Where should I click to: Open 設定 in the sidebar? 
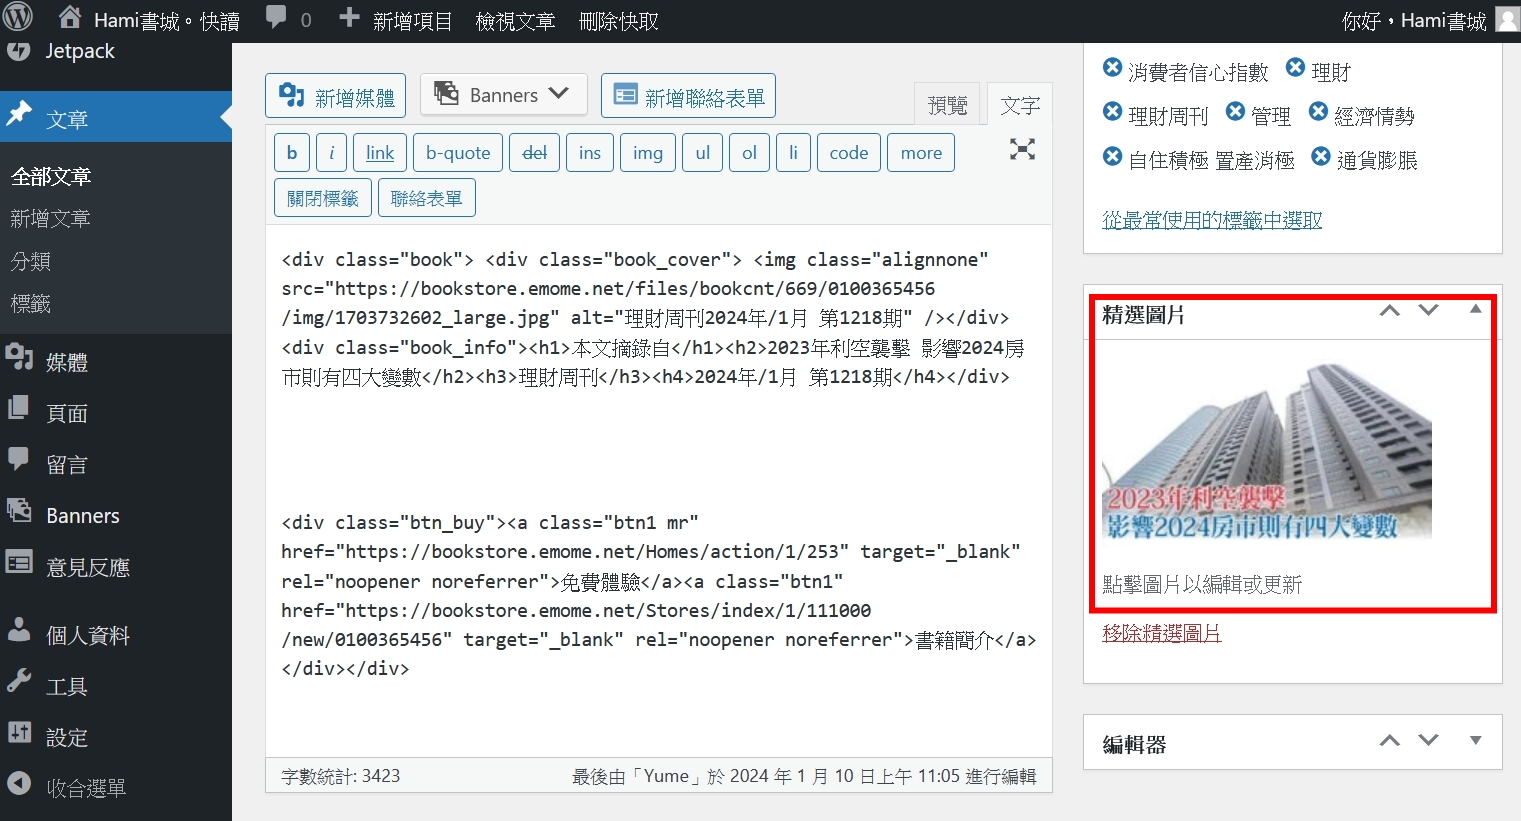(66, 737)
